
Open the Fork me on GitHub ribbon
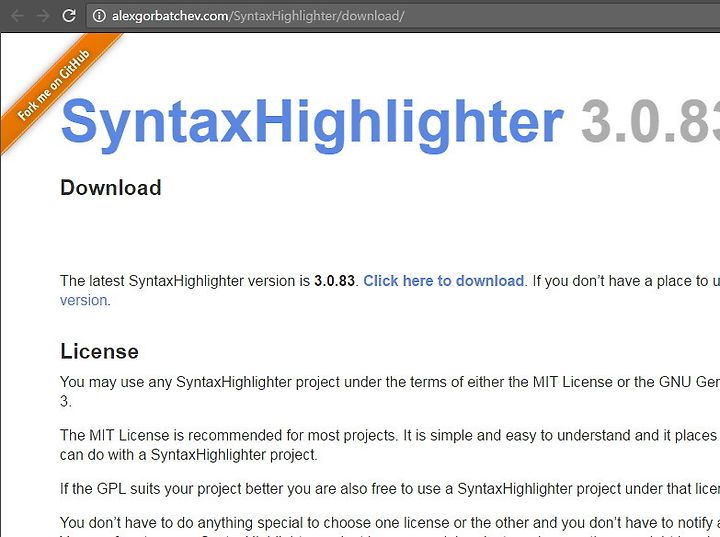[x=54, y=86]
